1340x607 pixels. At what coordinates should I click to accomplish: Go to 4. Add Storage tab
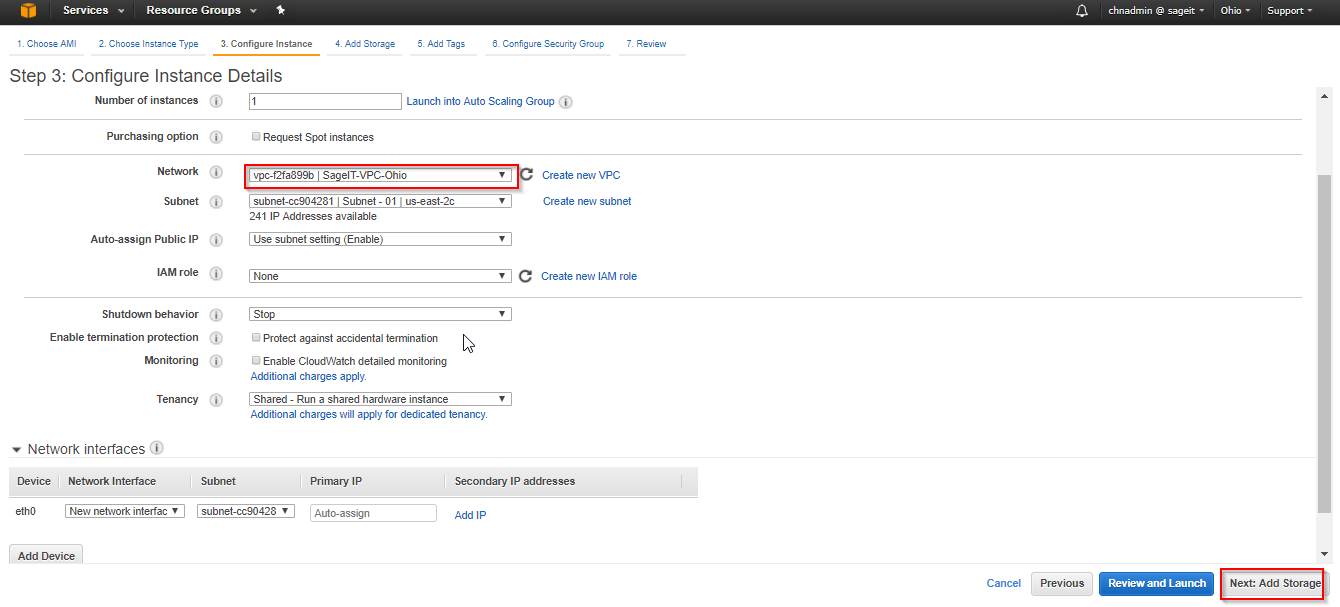coord(365,44)
